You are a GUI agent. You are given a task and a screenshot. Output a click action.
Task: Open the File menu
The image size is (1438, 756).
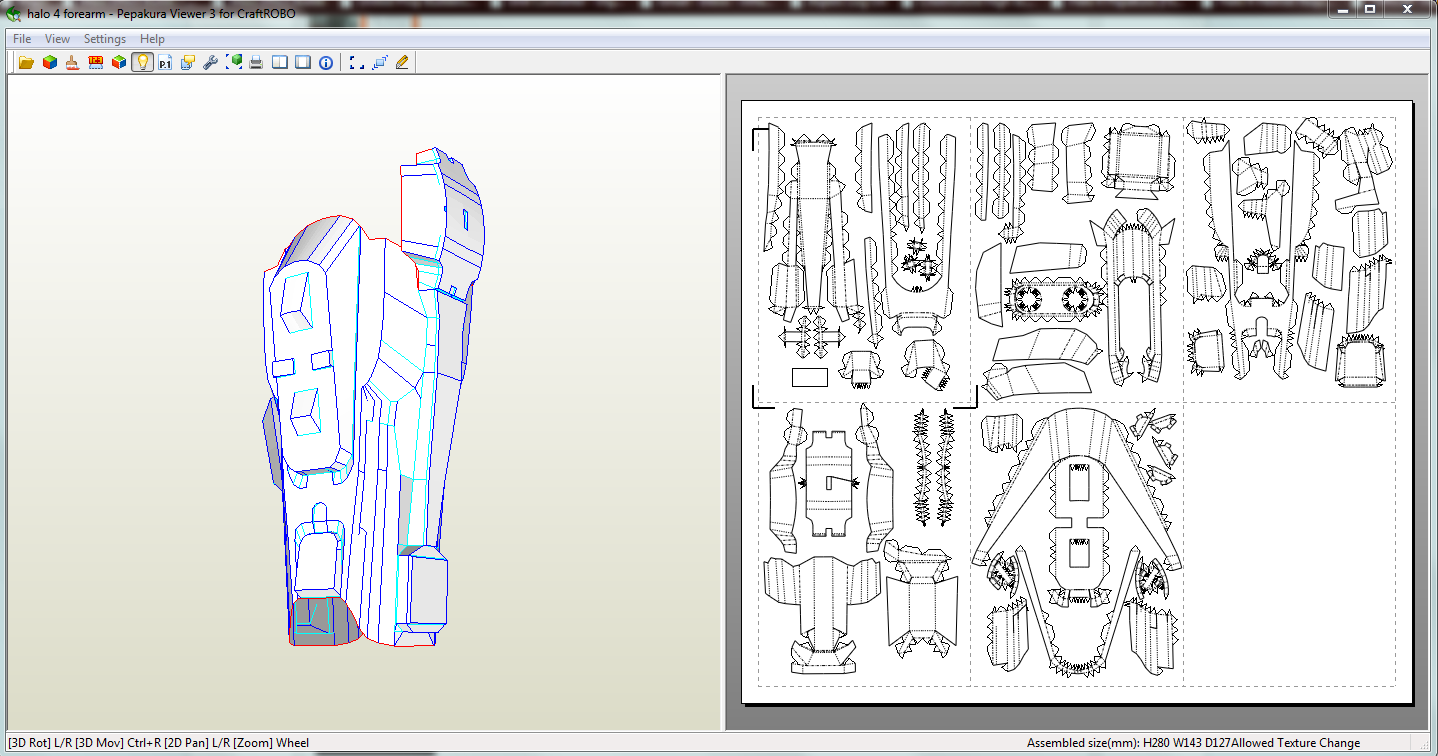tap(22, 39)
